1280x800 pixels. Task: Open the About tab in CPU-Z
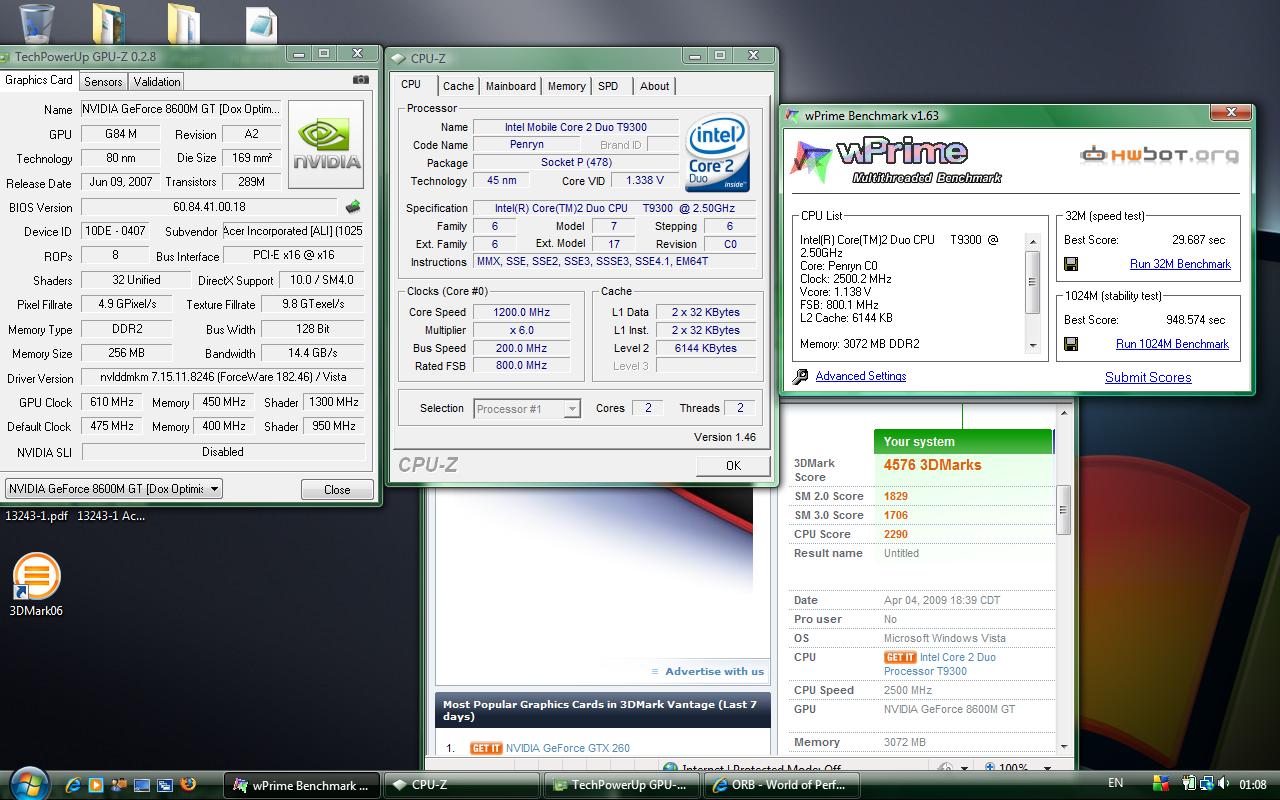(x=655, y=86)
